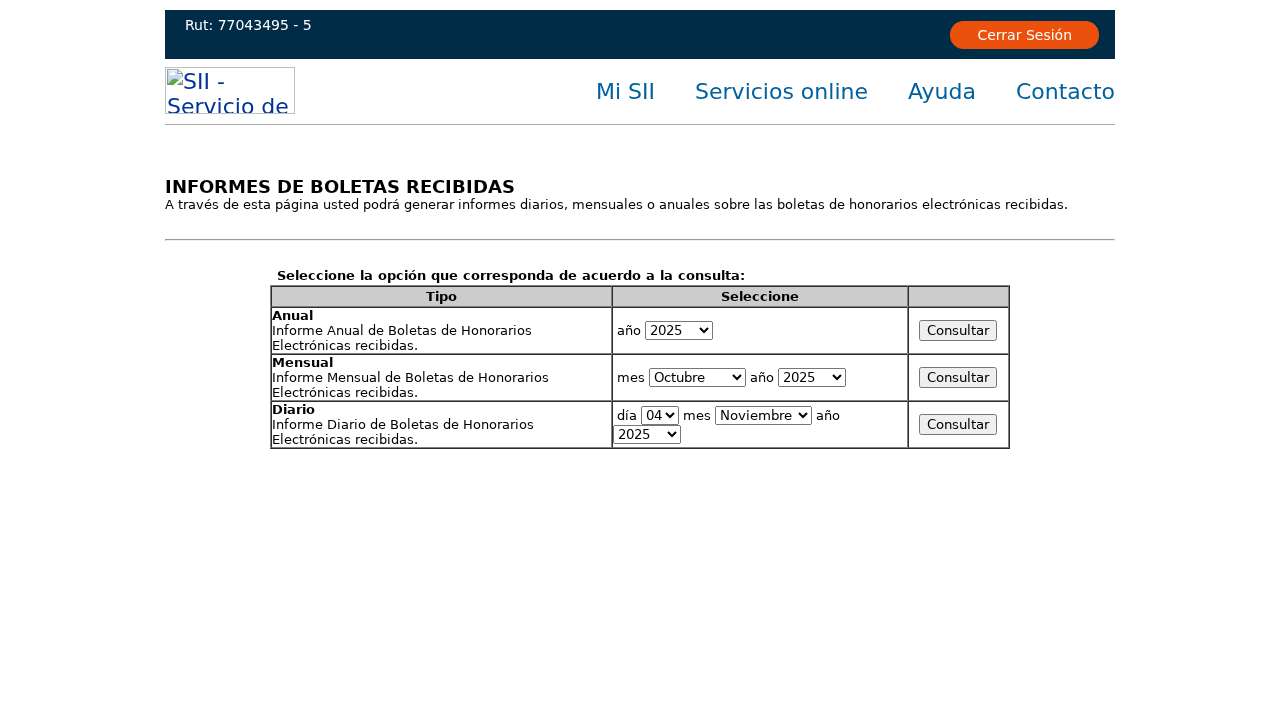Click the Tipo column header

441,297
